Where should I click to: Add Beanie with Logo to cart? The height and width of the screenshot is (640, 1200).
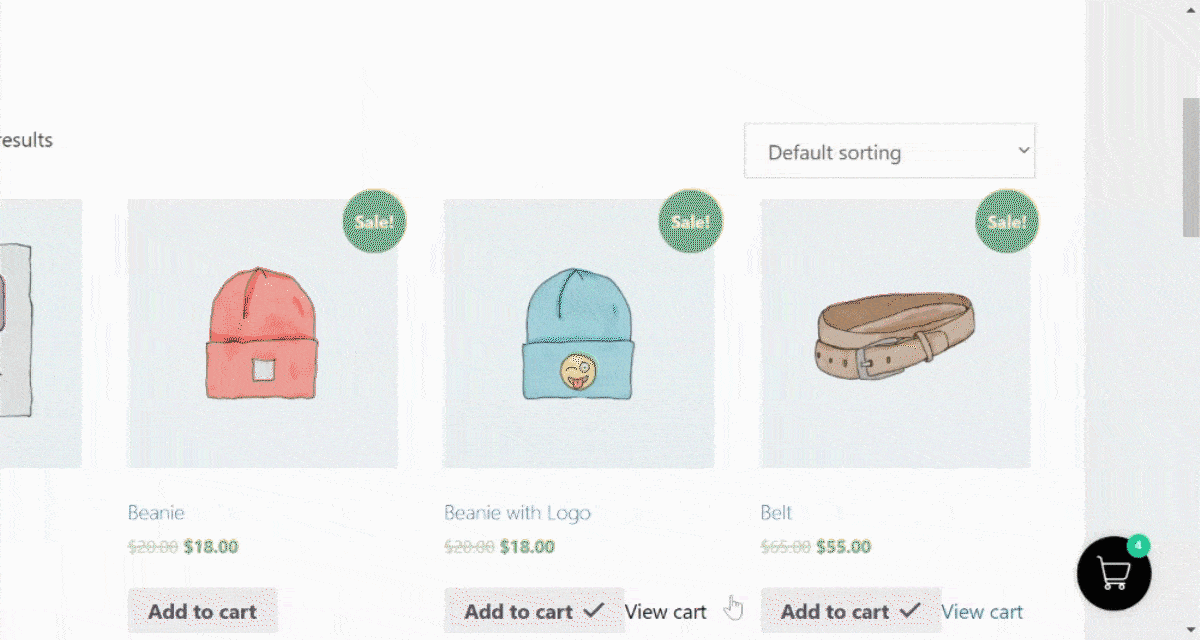pyautogui.click(x=534, y=610)
